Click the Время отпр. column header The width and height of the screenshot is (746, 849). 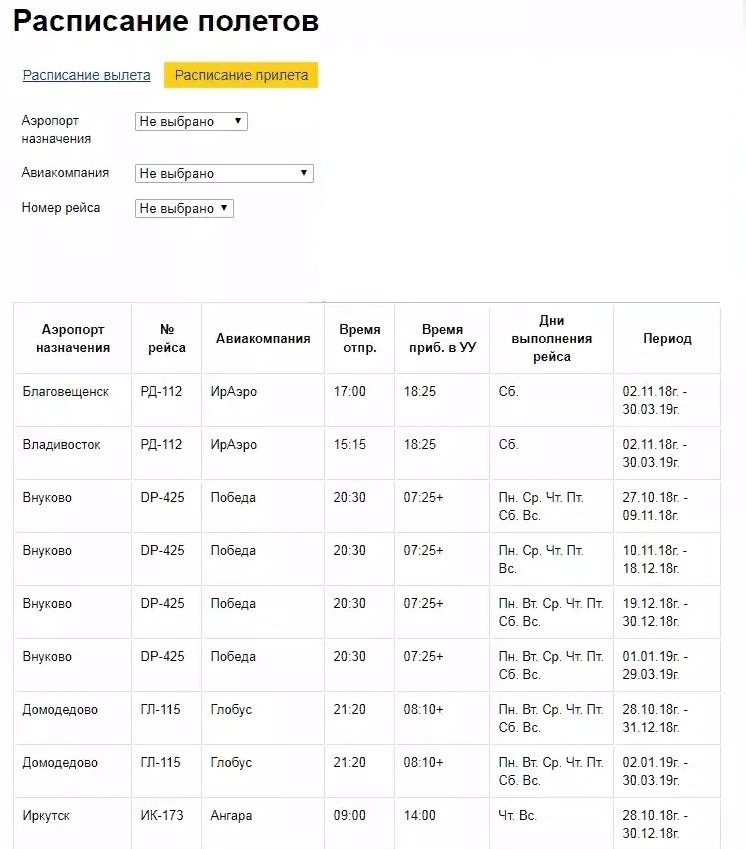pos(360,338)
